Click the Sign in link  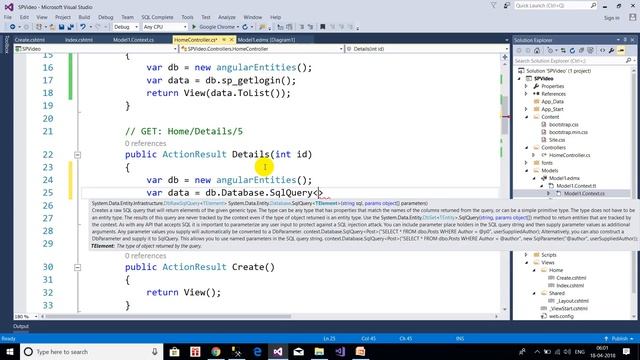(x=611, y=18)
